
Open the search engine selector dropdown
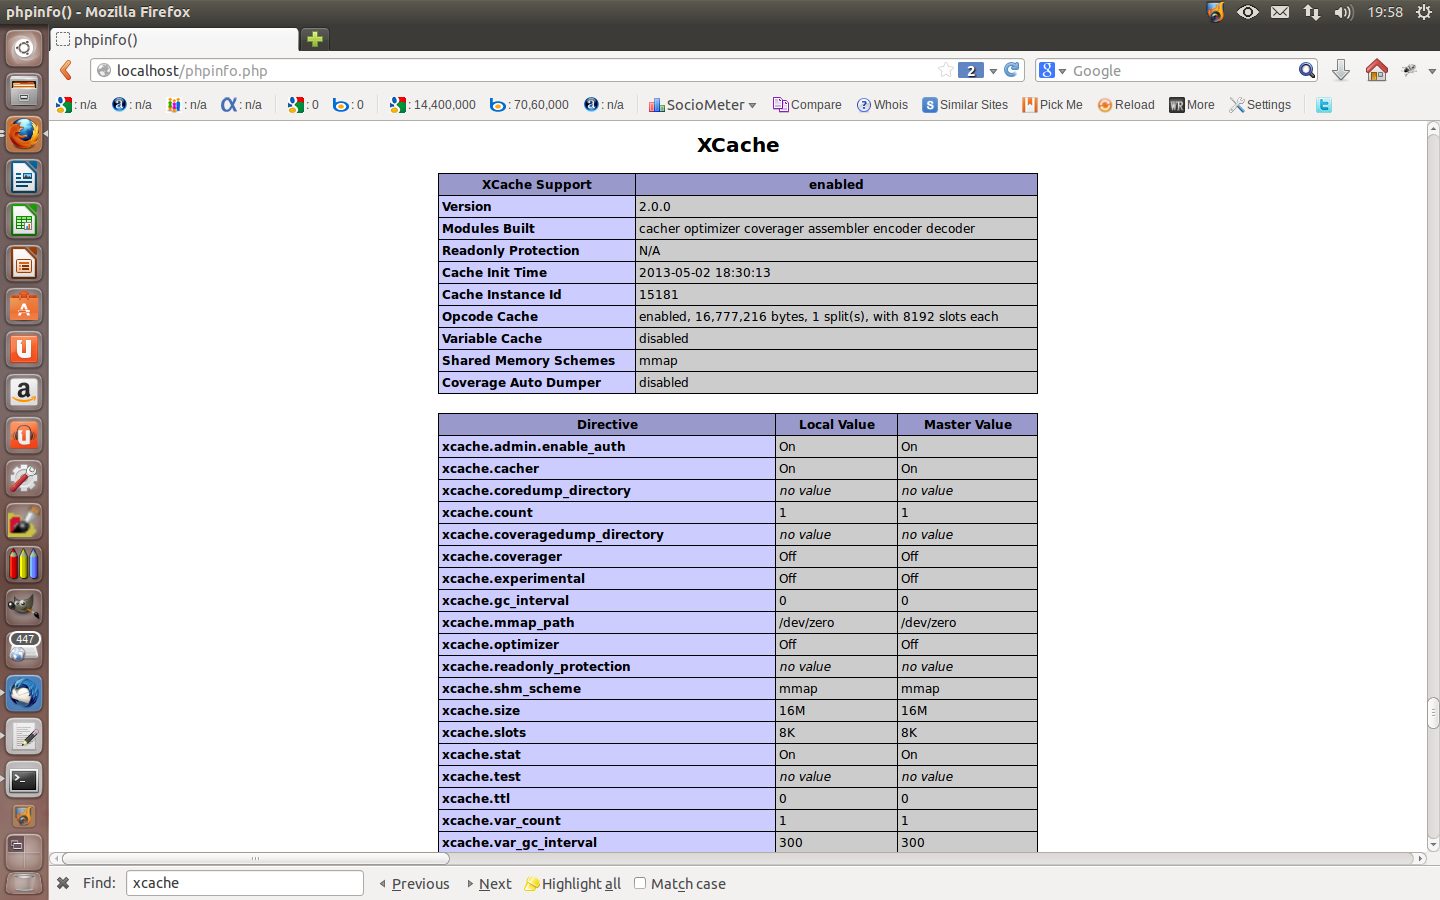(1053, 71)
